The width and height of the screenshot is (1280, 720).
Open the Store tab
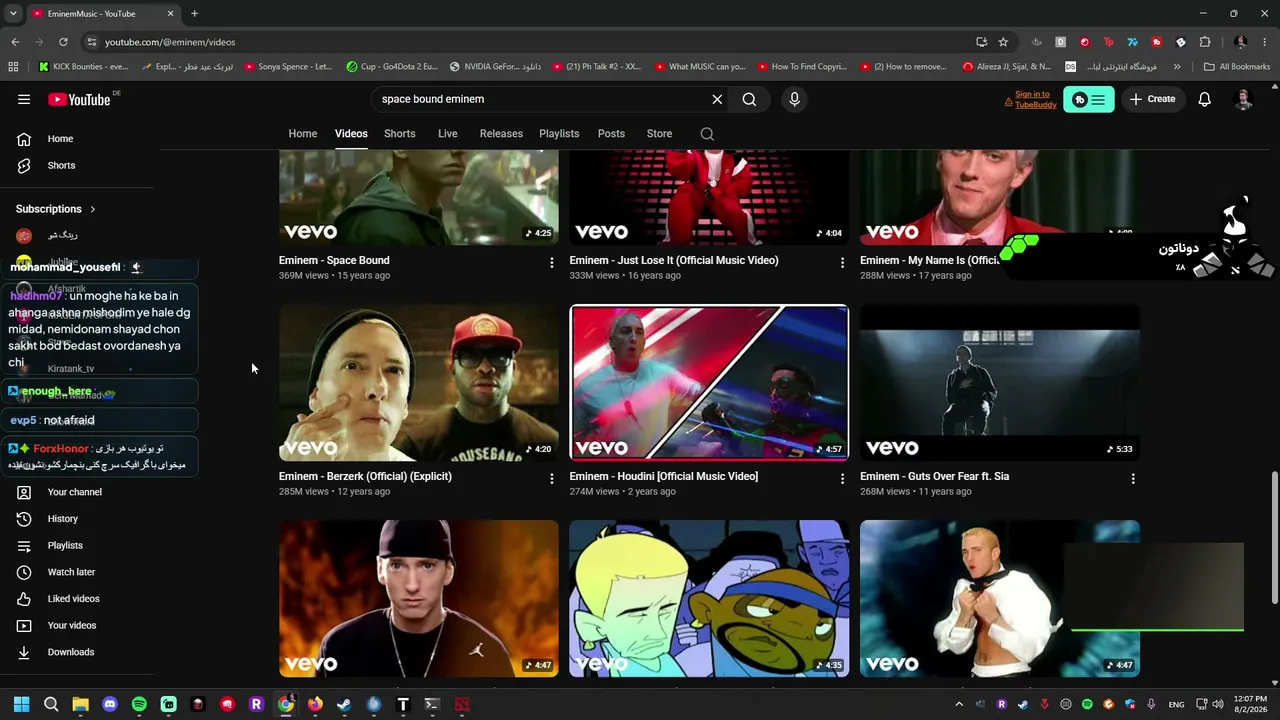pos(659,134)
